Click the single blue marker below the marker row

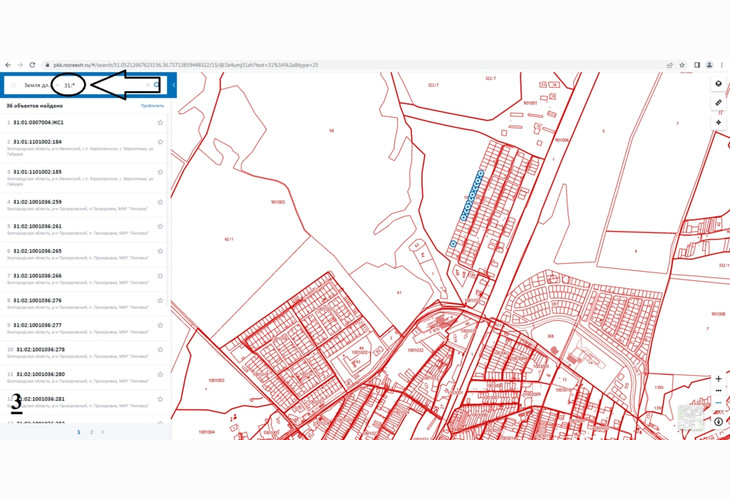coord(453,243)
